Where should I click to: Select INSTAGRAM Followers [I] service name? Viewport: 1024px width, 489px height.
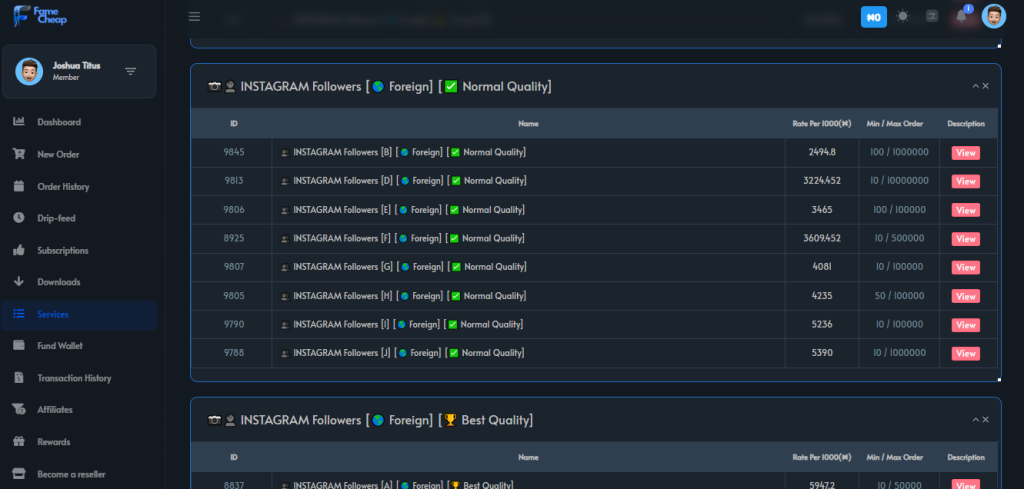tap(402, 324)
